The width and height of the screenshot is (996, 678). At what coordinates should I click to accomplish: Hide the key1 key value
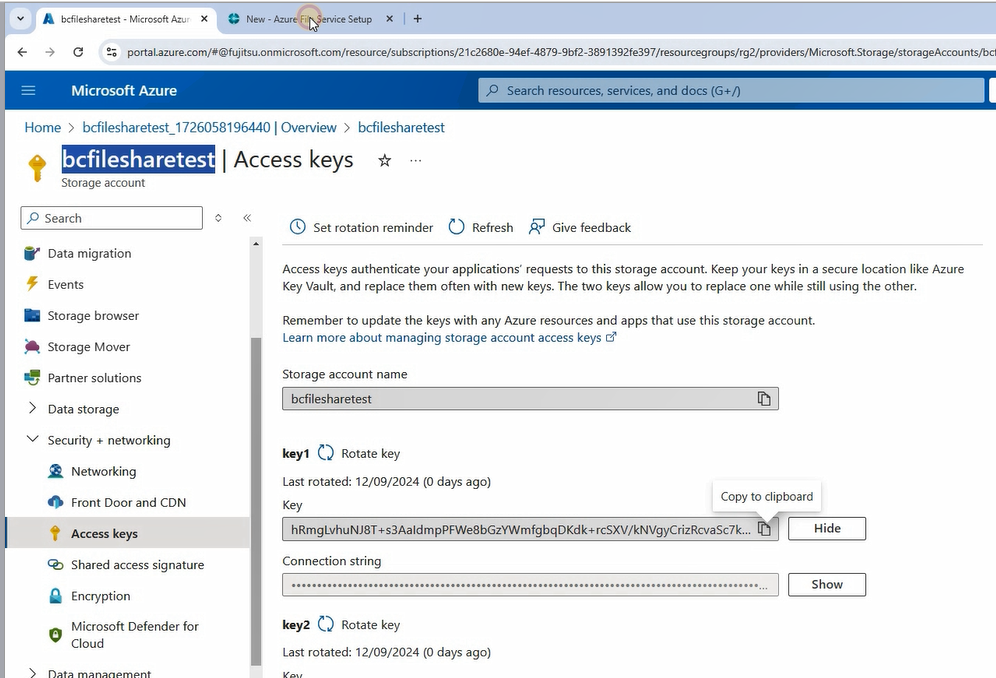pyautogui.click(x=826, y=528)
